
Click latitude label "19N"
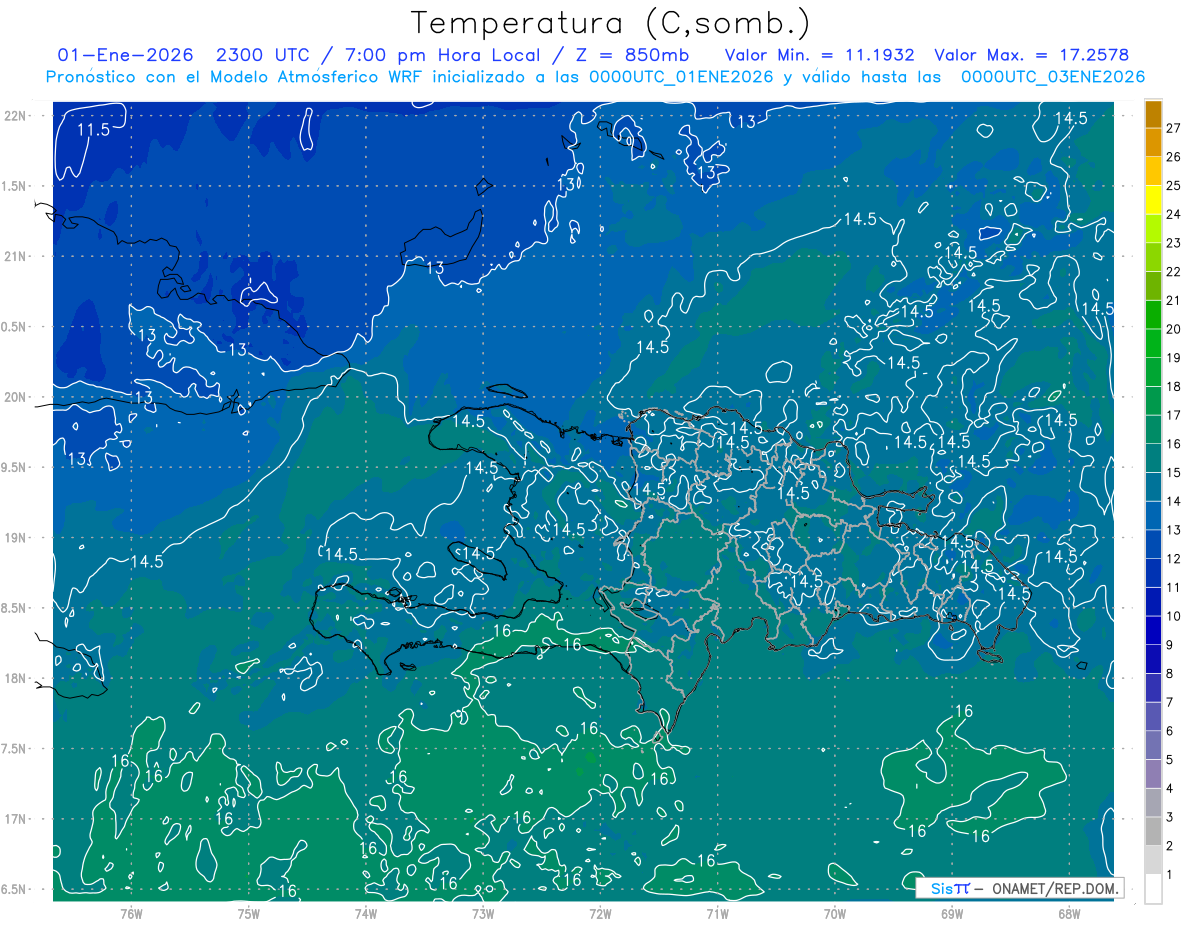pos(15,538)
